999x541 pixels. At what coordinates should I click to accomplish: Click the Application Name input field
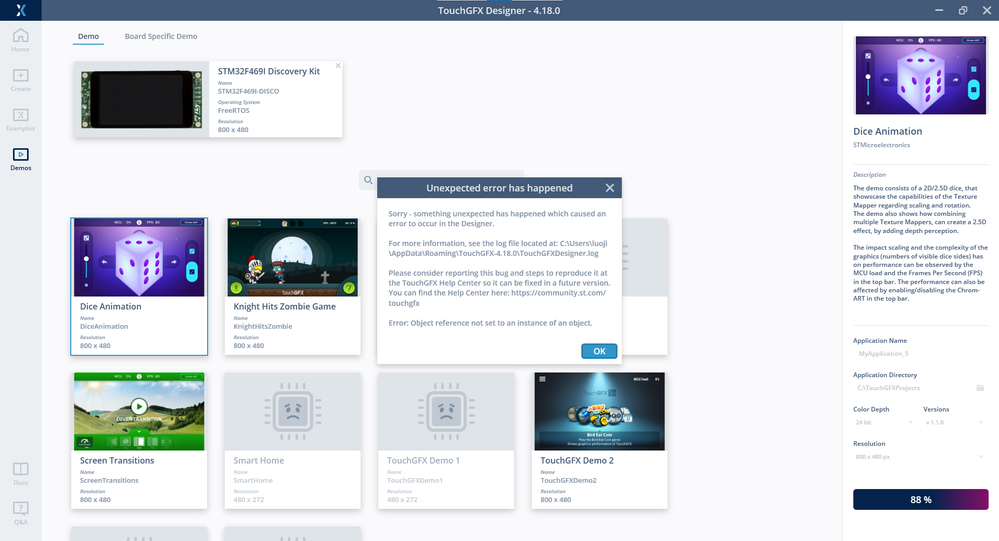921,354
